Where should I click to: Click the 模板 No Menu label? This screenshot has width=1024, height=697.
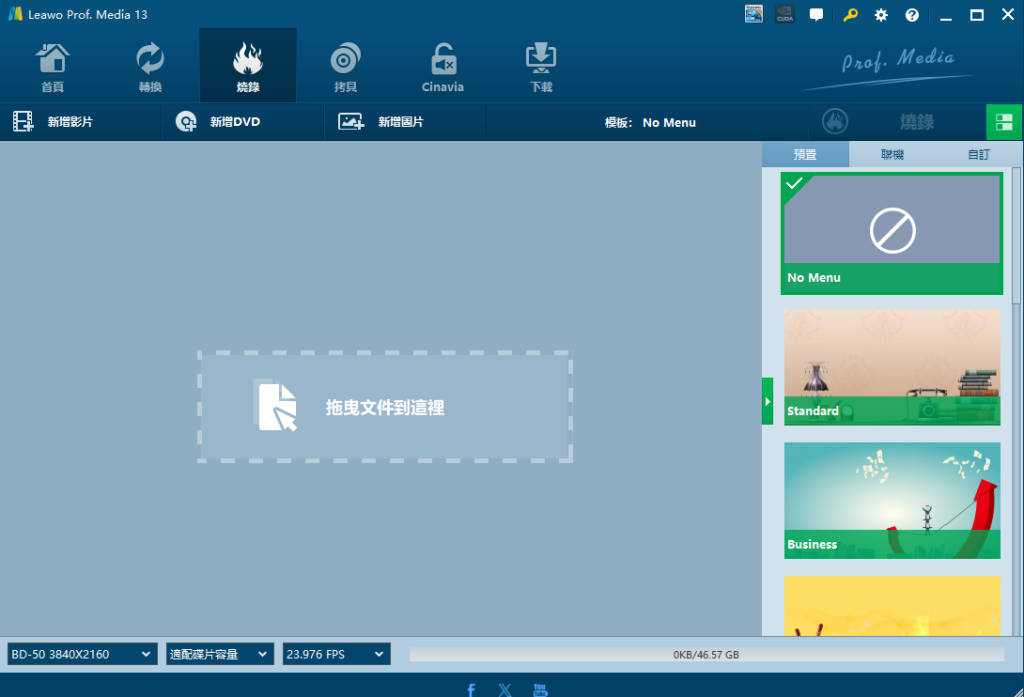click(650, 123)
